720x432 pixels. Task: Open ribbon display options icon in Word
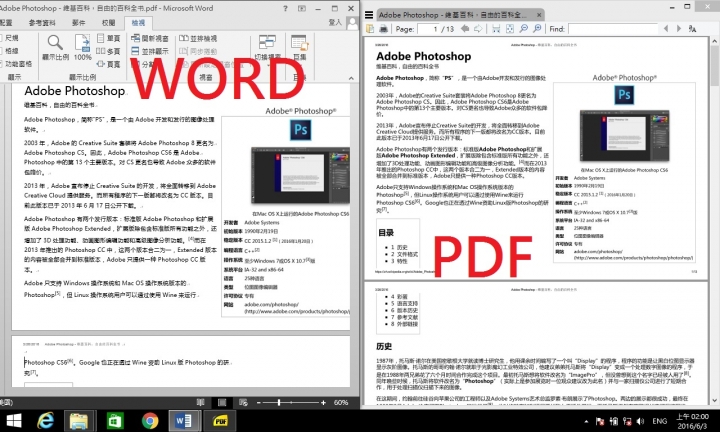click(x=302, y=8)
